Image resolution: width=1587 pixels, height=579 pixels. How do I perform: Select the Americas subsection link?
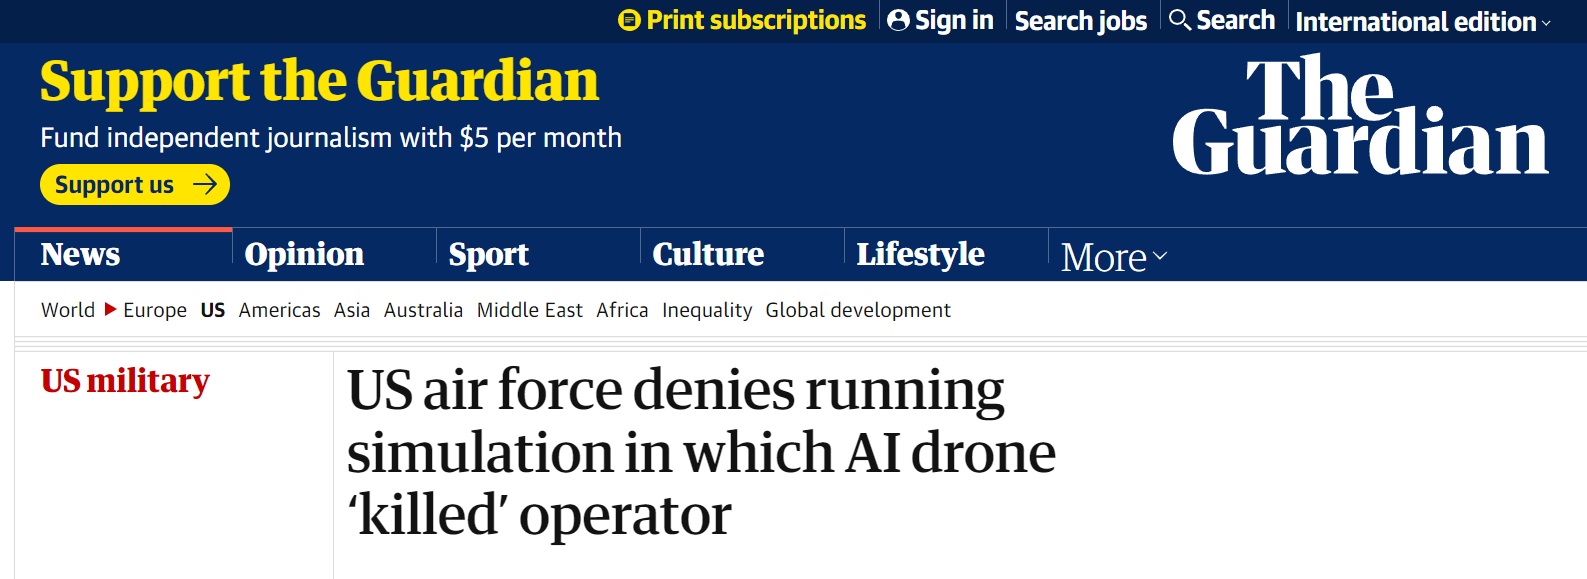tap(279, 310)
